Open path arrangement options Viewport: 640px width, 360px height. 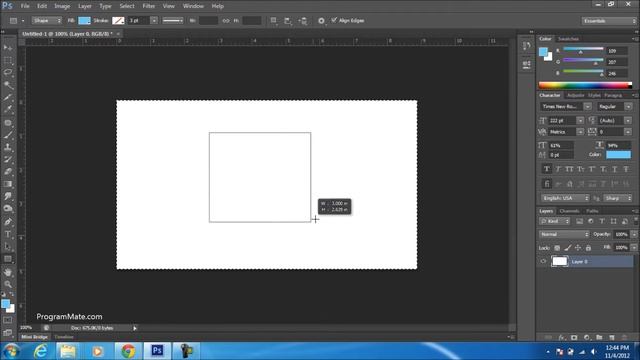click(303, 20)
